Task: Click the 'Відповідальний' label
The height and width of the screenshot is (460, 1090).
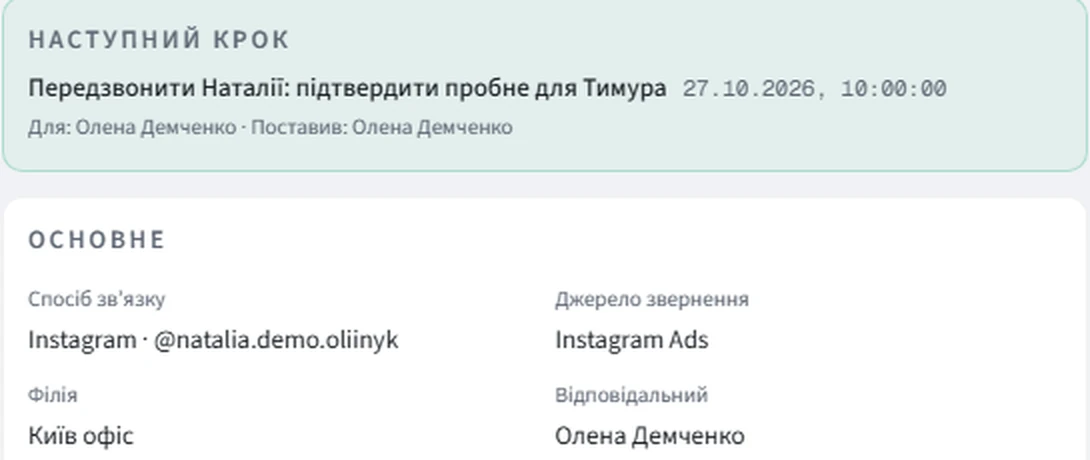Action: 631,395
